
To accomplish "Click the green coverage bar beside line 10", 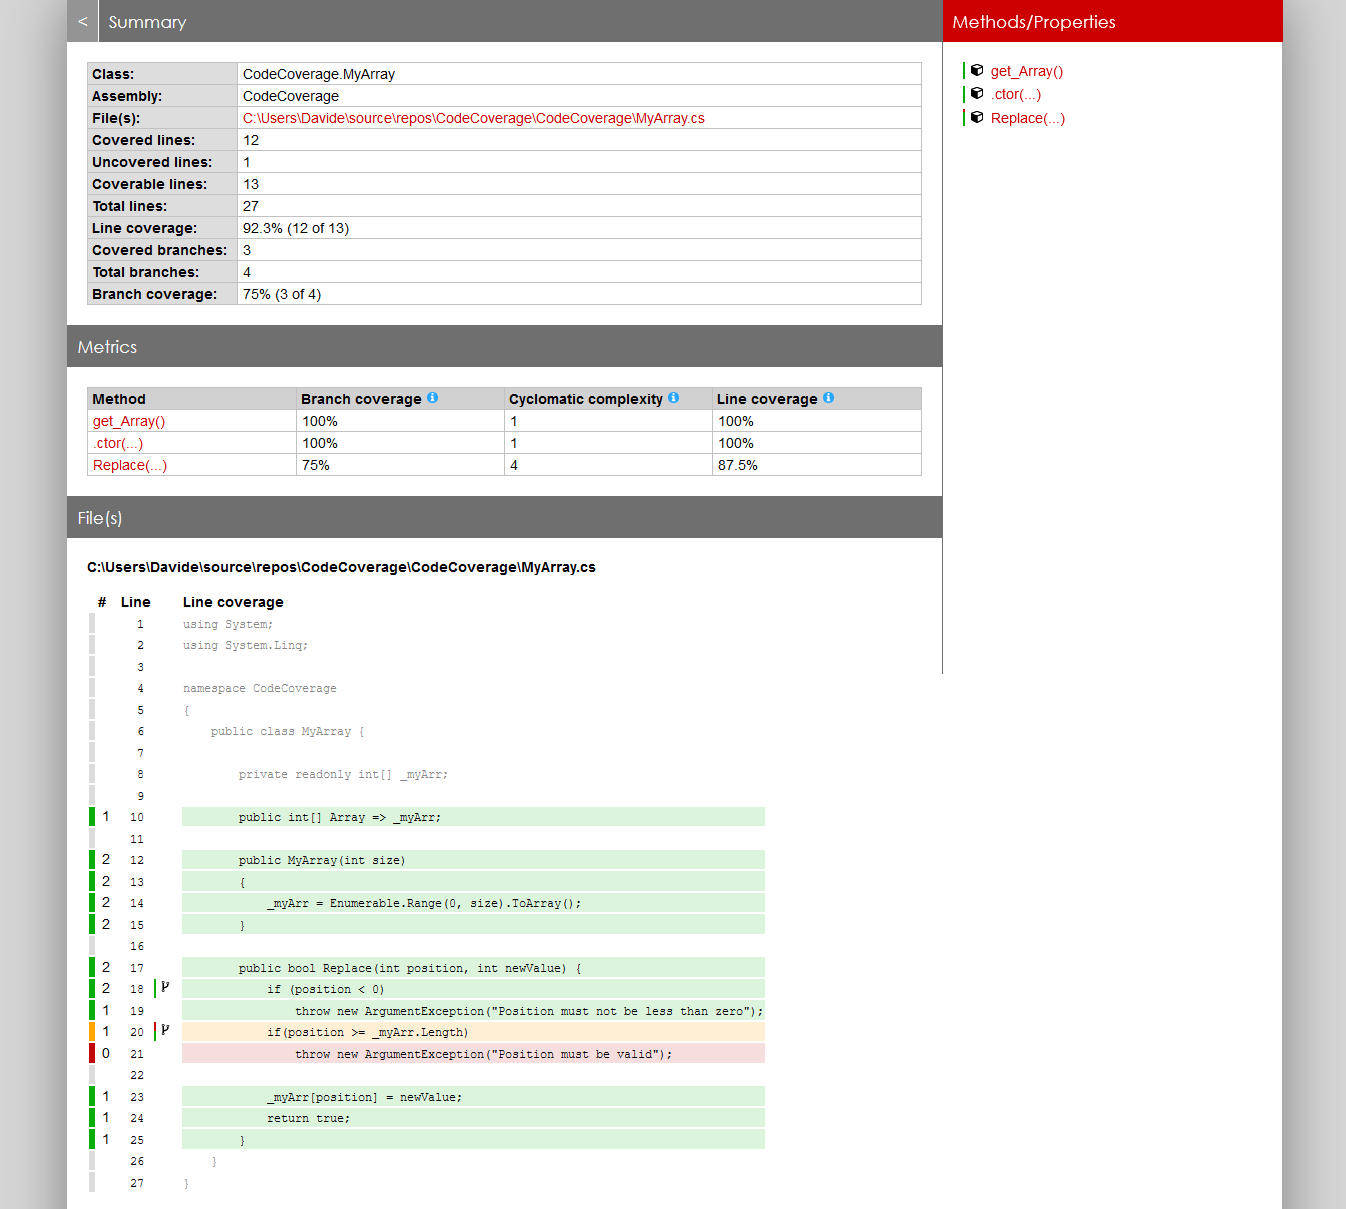I will point(91,816).
